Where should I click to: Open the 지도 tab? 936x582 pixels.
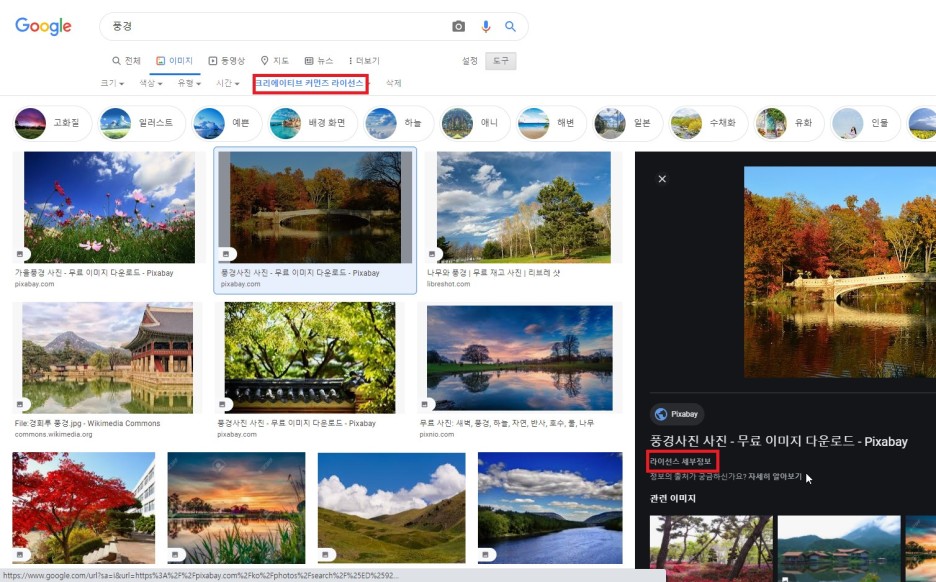point(275,61)
